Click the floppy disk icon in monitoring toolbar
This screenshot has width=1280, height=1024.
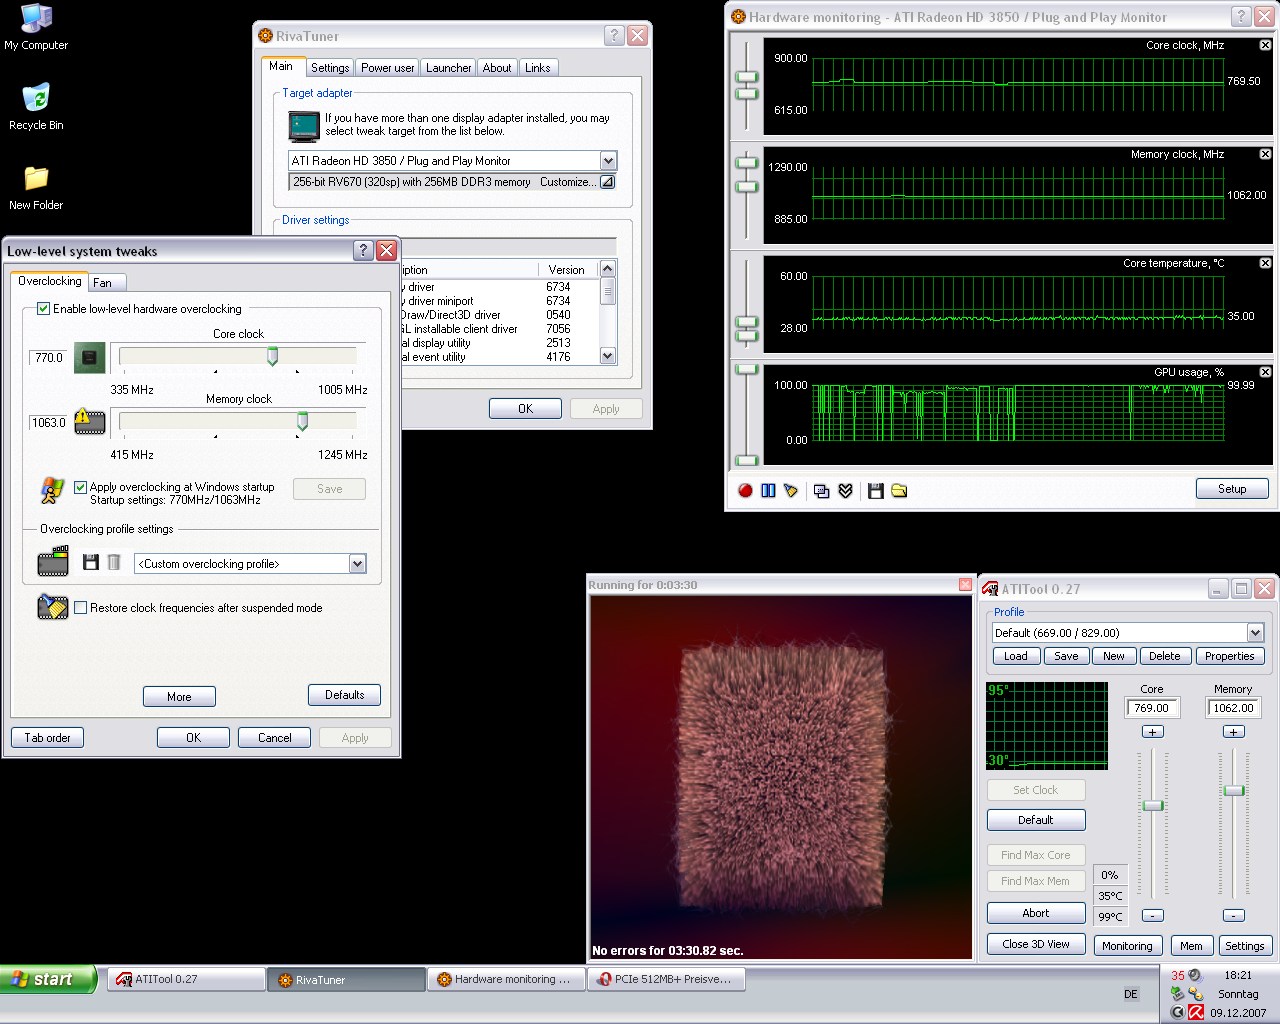click(x=876, y=491)
